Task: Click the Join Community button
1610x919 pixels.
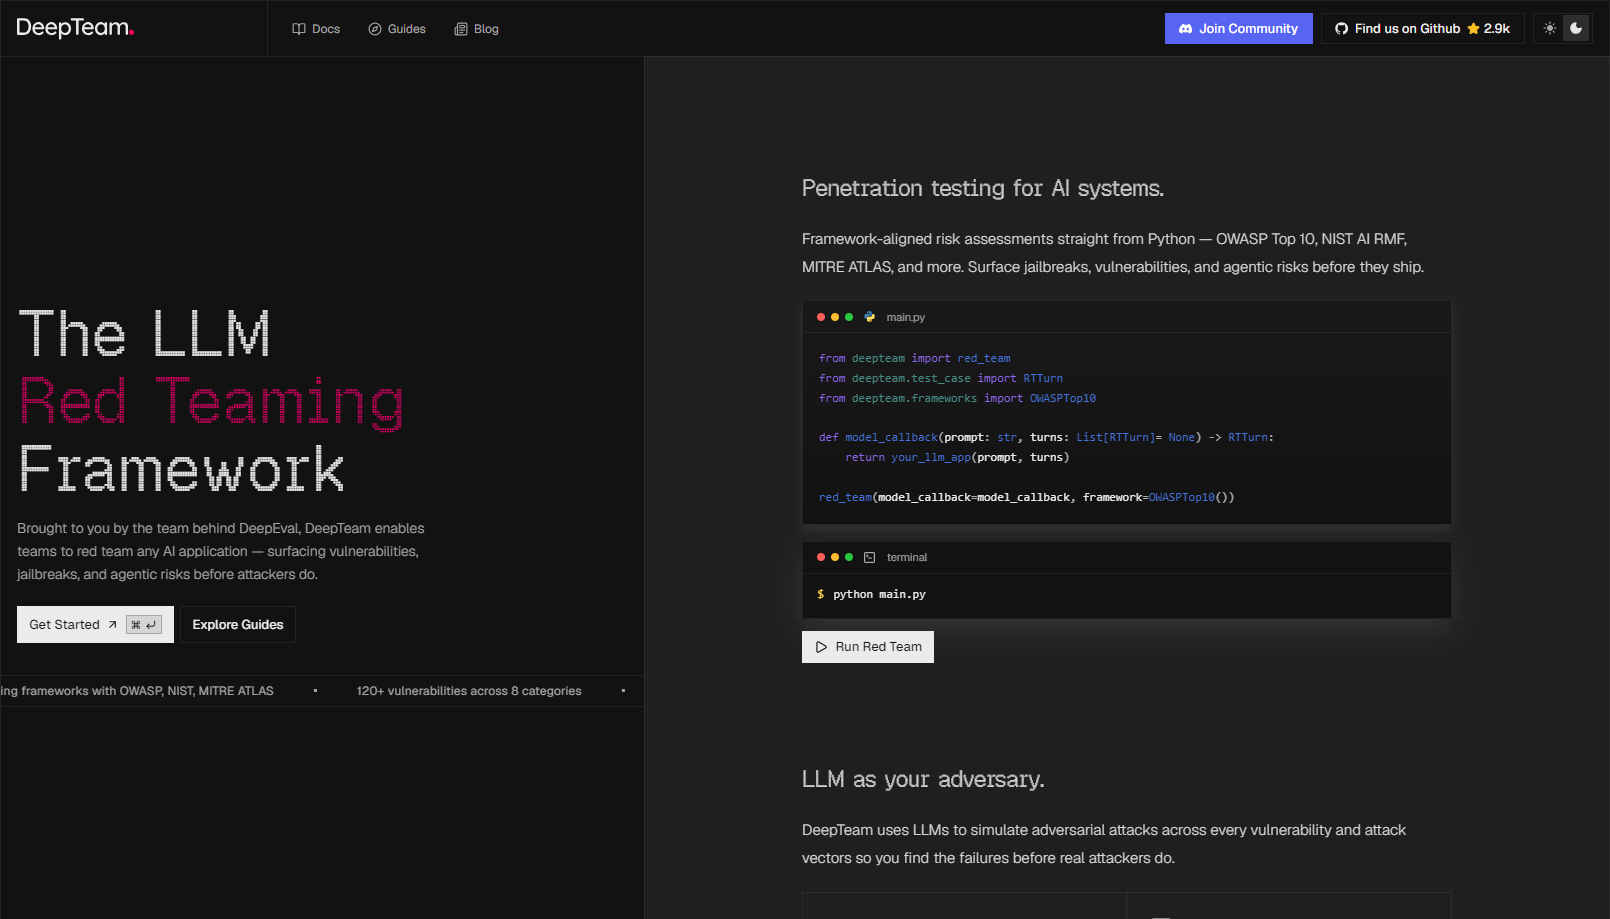Action: [x=1238, y=29]
